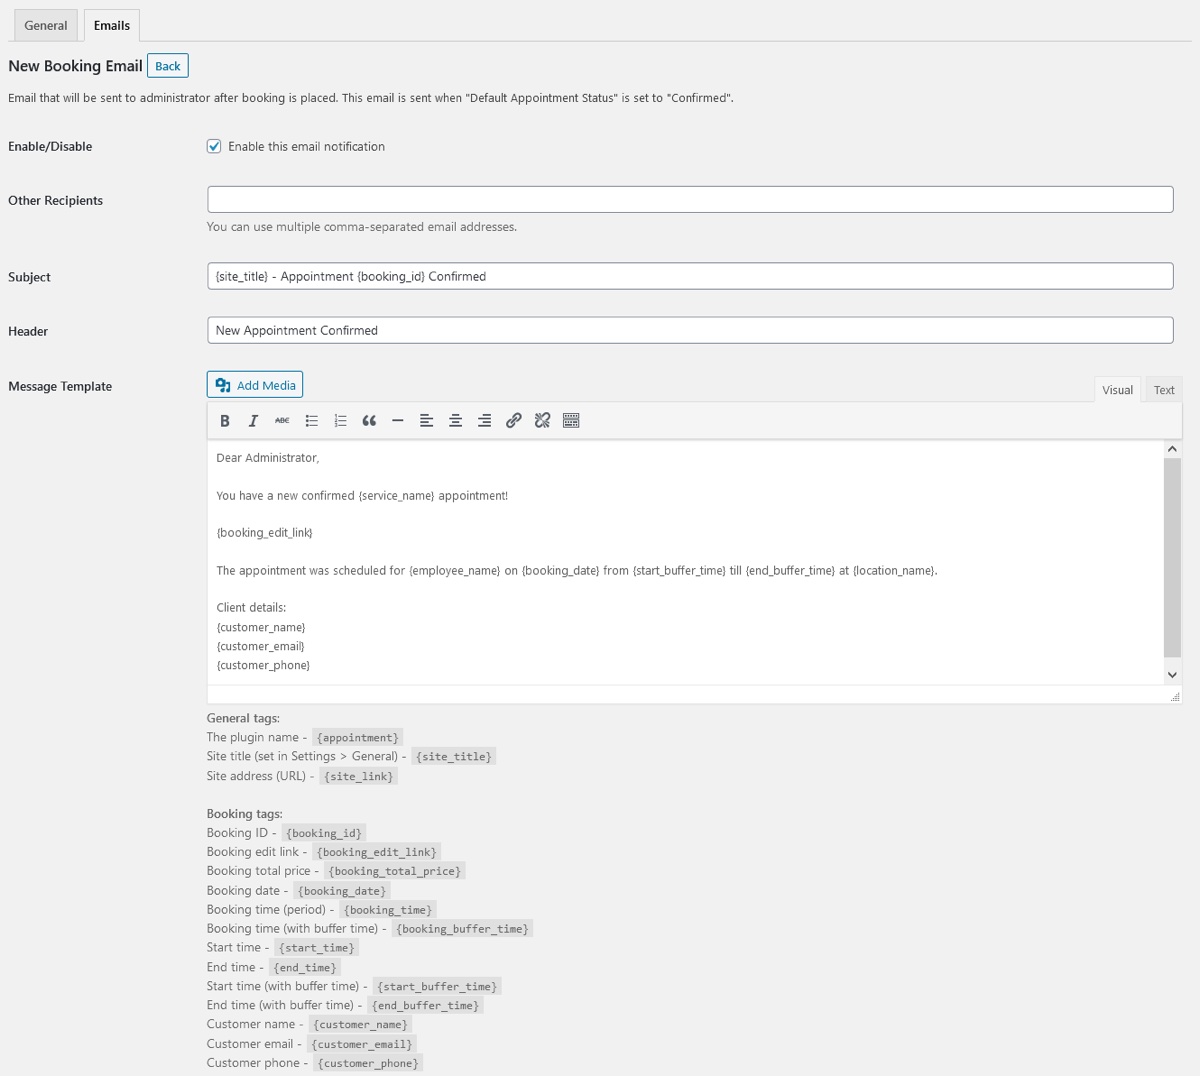Click the {customer_name} tag in tags list
Screen dimensions: 1200x1076
click(360, 1025)
